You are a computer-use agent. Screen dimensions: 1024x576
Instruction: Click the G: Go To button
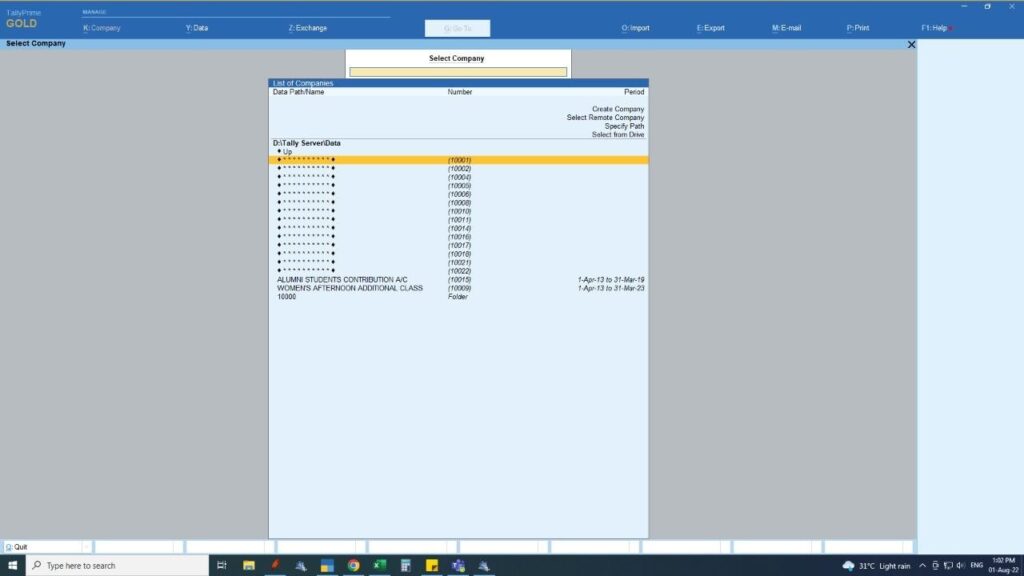(457, 28)
